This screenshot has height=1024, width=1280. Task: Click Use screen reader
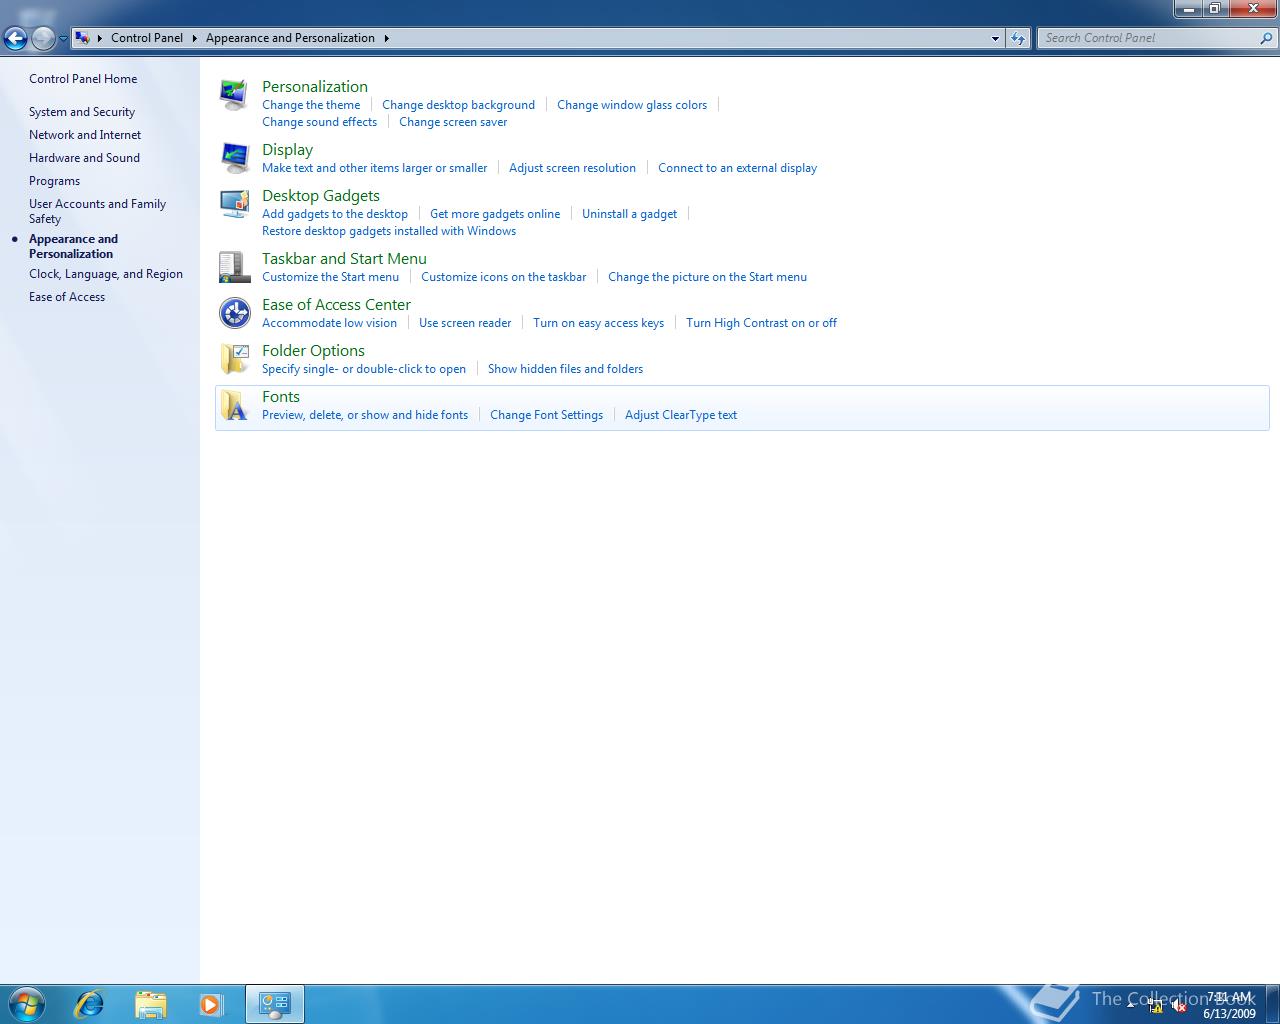pyautogui.click(x=465, y=323)
